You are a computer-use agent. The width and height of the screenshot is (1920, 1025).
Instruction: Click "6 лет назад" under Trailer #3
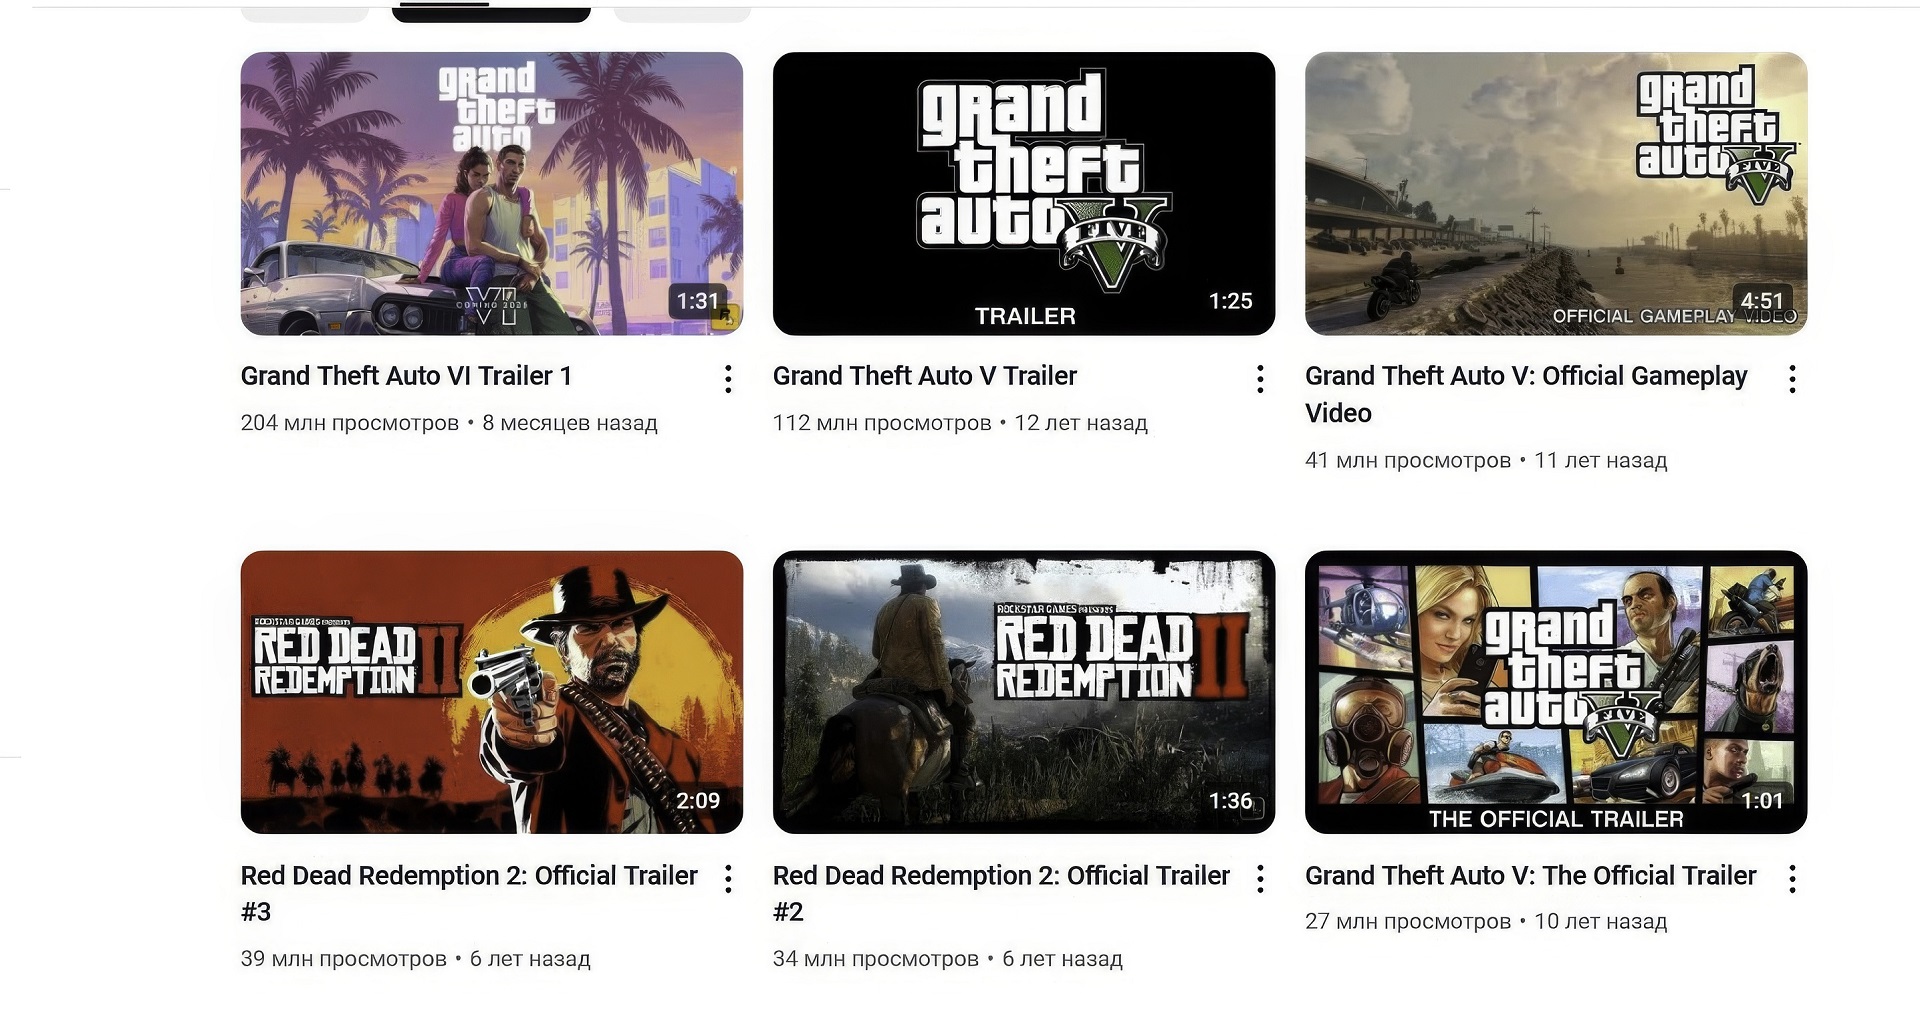click(530, 959)
